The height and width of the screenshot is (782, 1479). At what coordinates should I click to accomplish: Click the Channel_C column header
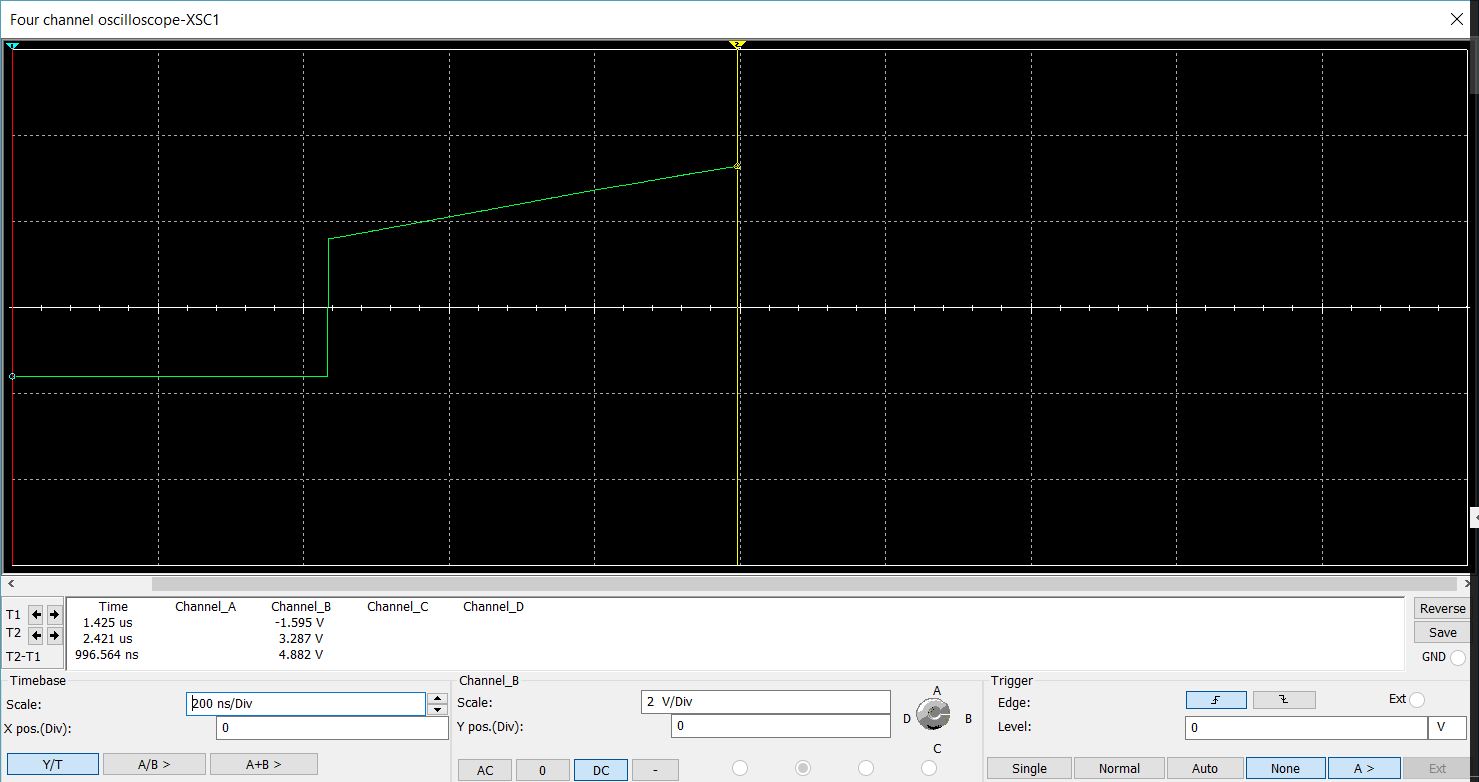coord(397,607)
